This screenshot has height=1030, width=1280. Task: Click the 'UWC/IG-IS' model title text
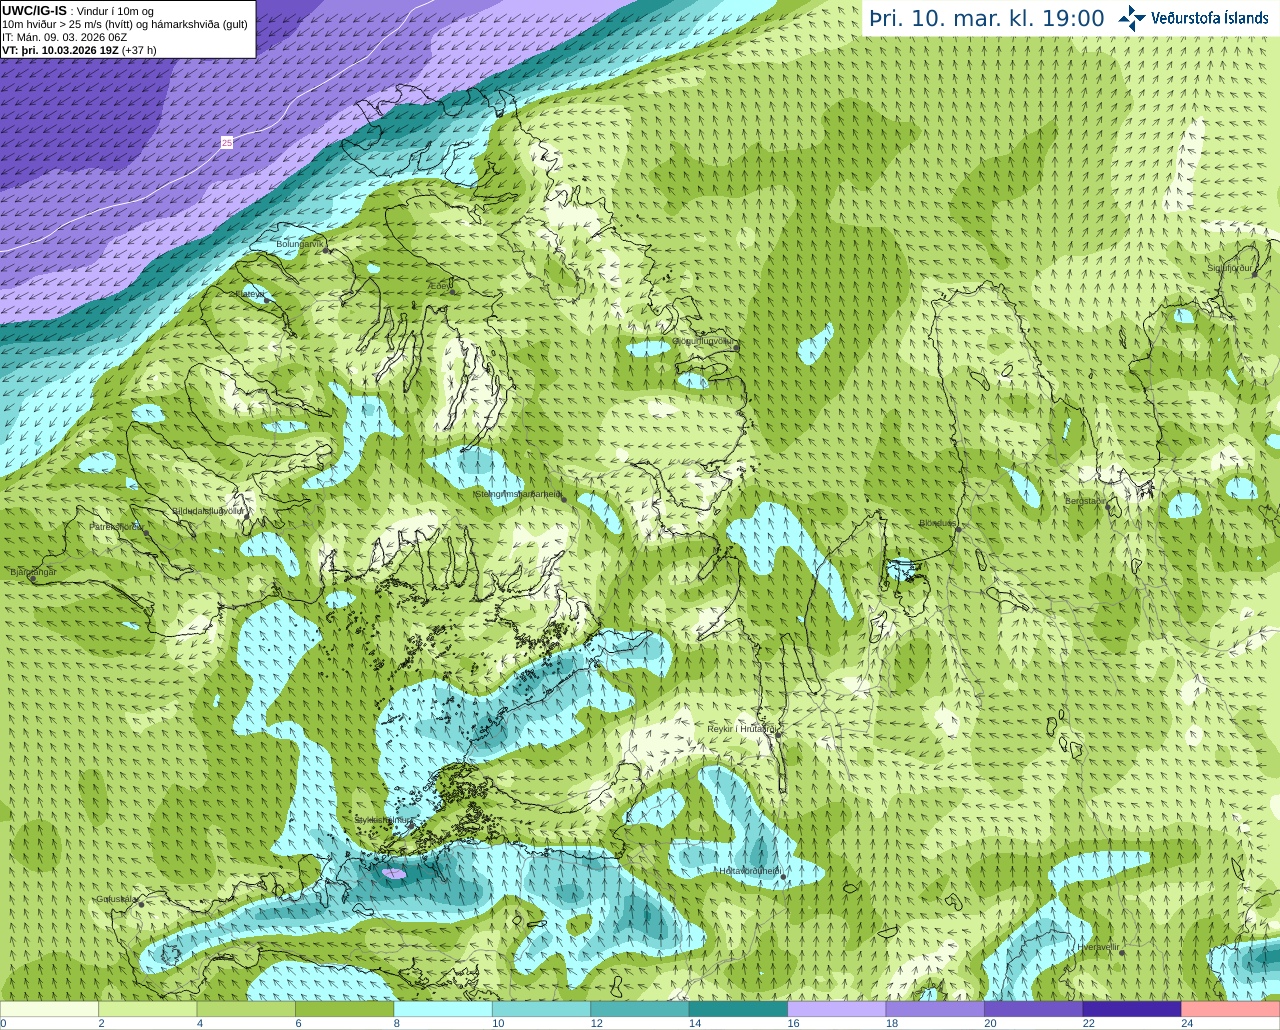click(34, 11)
